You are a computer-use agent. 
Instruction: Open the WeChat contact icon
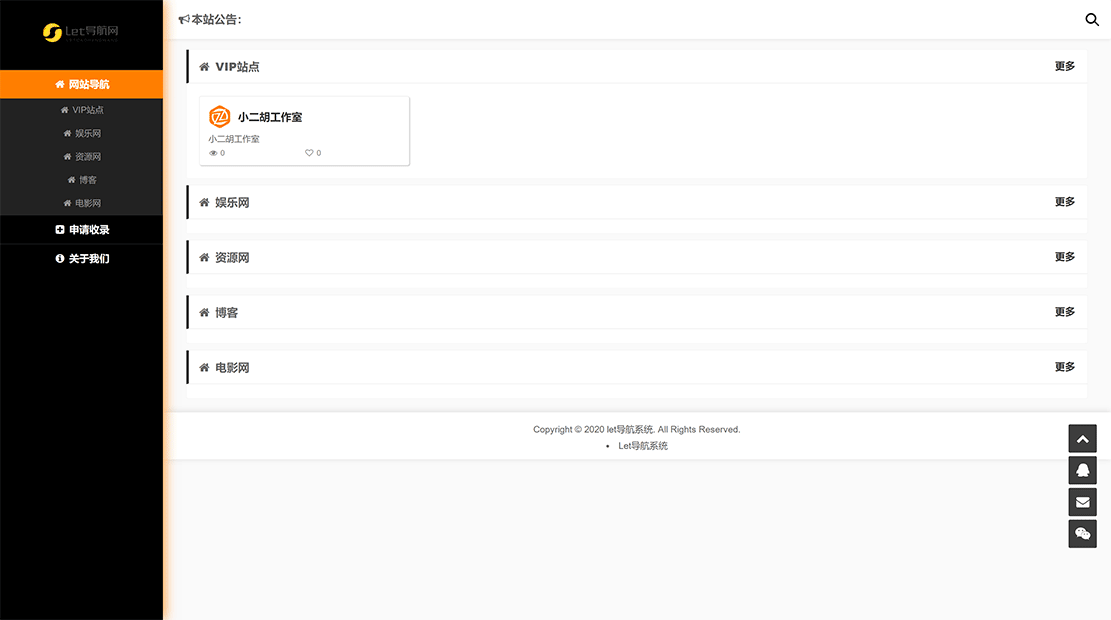pyautogui.click(x=1082, y=534)
